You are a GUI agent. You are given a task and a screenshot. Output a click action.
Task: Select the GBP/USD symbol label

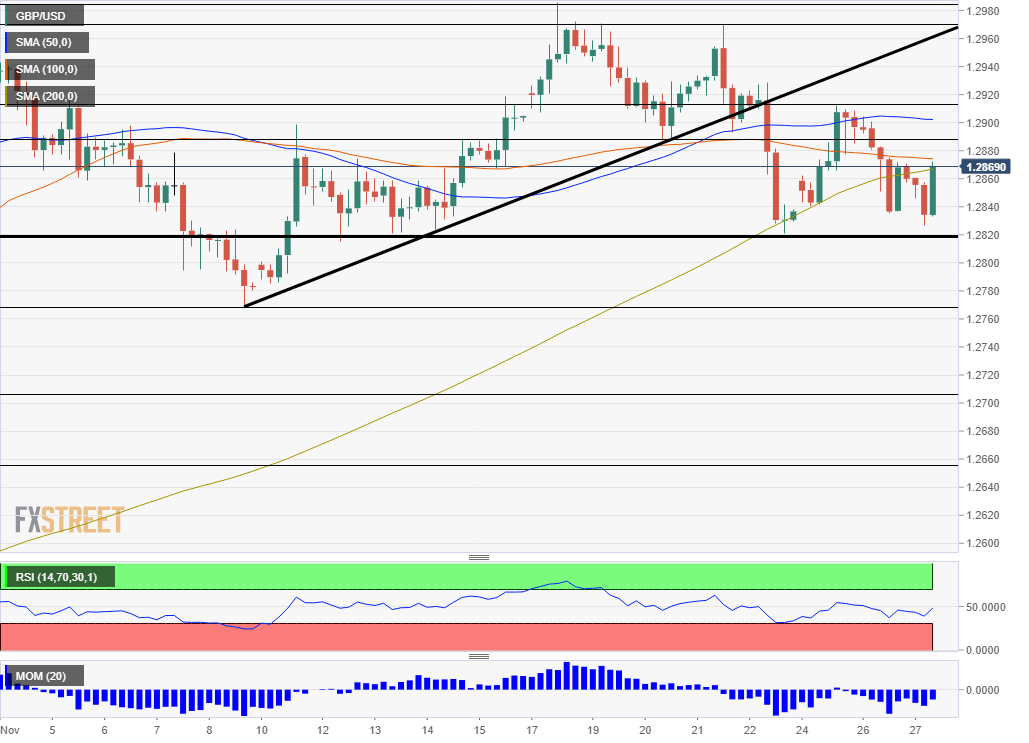(x=42, y=15)
